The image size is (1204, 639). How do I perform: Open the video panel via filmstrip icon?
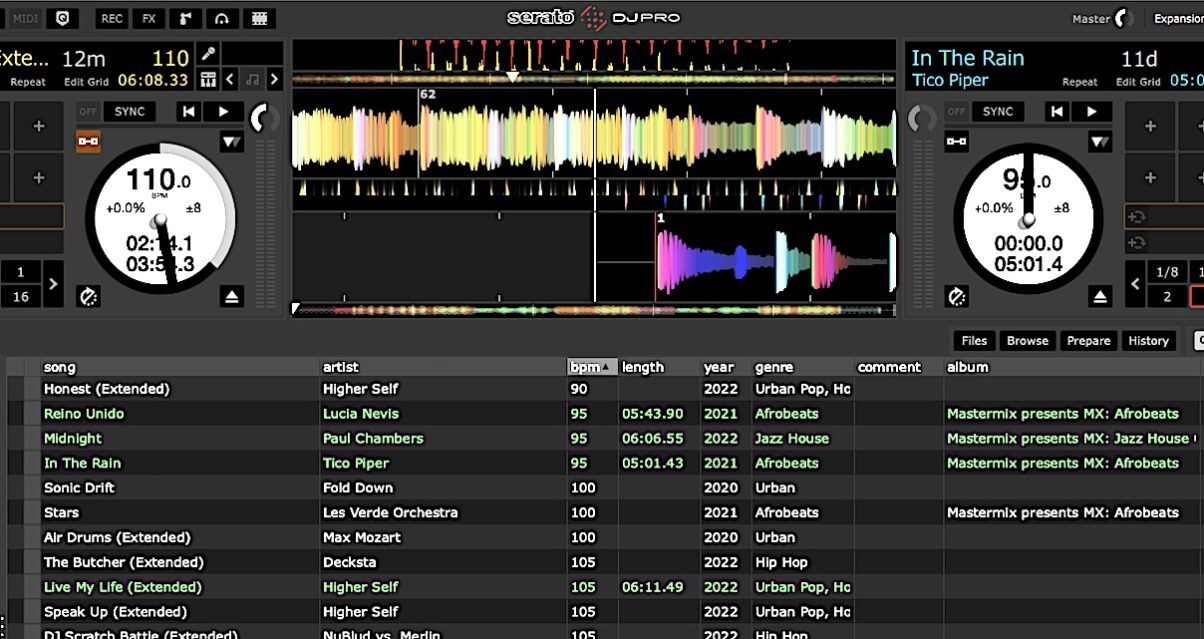click(258, 17)
